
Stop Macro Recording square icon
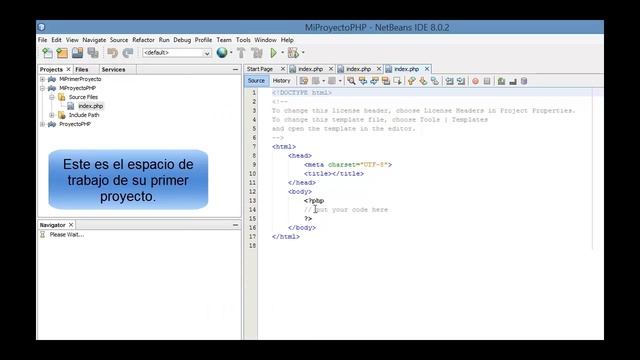(x=487, y=81)
